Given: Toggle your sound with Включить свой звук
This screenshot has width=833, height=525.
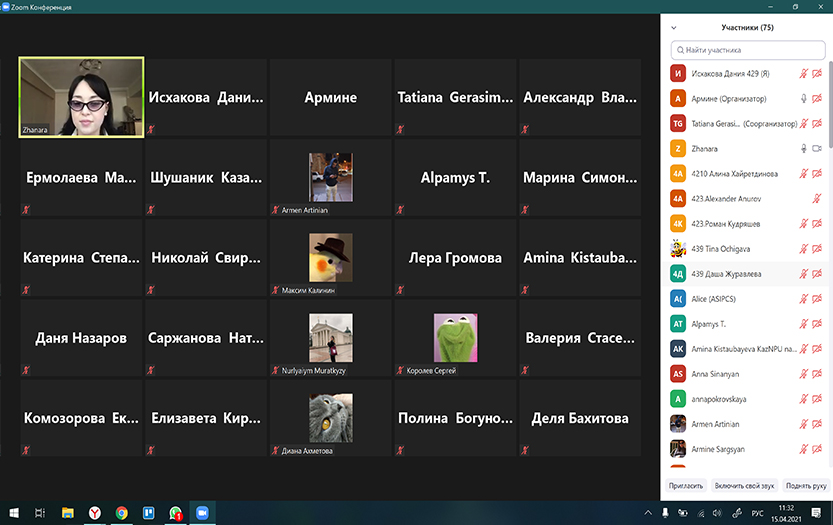Looking at the screenshot, I should pos(745,486).
